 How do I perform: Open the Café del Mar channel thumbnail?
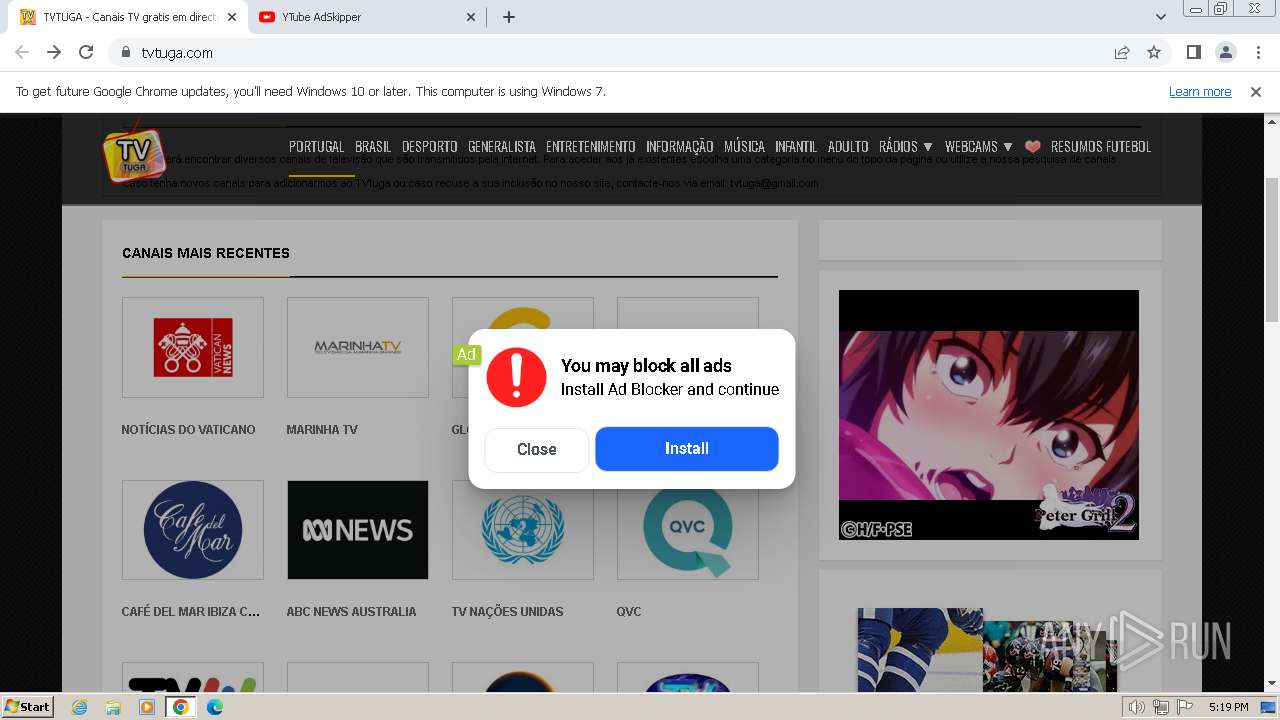193,530
